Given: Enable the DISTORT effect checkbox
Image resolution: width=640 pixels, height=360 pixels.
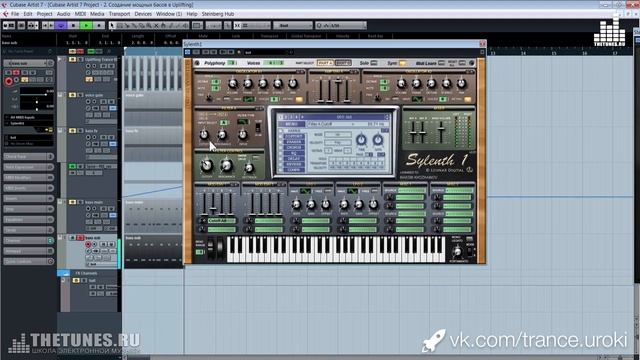Looking at the screenshot, I should [281, 136].
